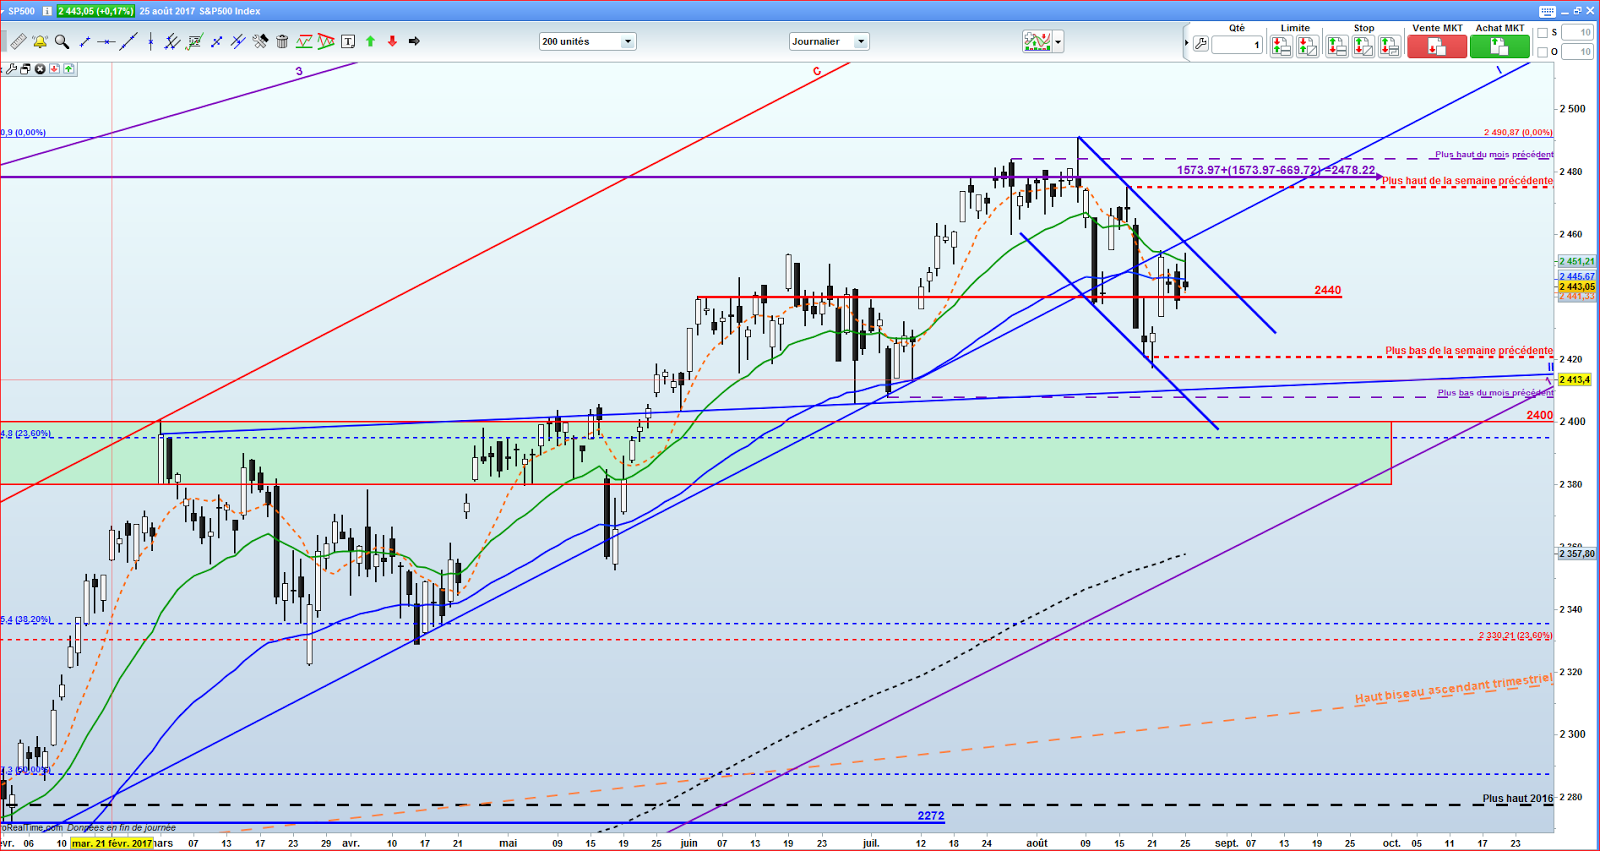Select the Fibonacci retracement tool
This screenshot has height=851, width=1600.
pyautogui.click(x=195, y=41)
